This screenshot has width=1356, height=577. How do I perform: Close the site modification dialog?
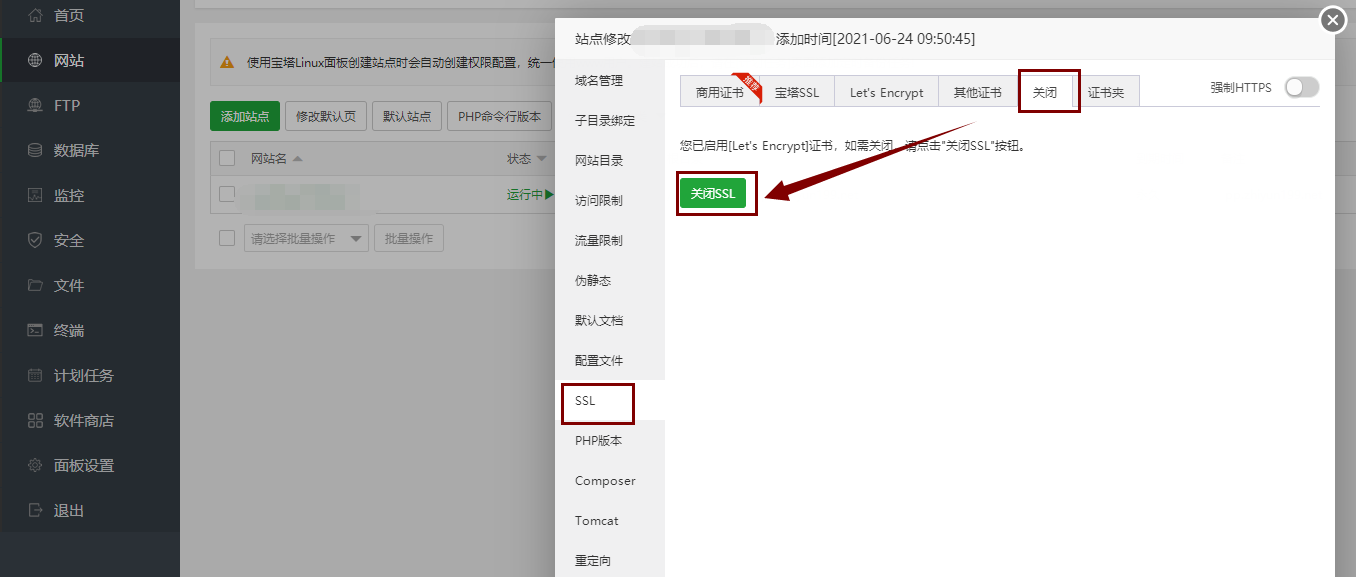(x=1332, y=19)
